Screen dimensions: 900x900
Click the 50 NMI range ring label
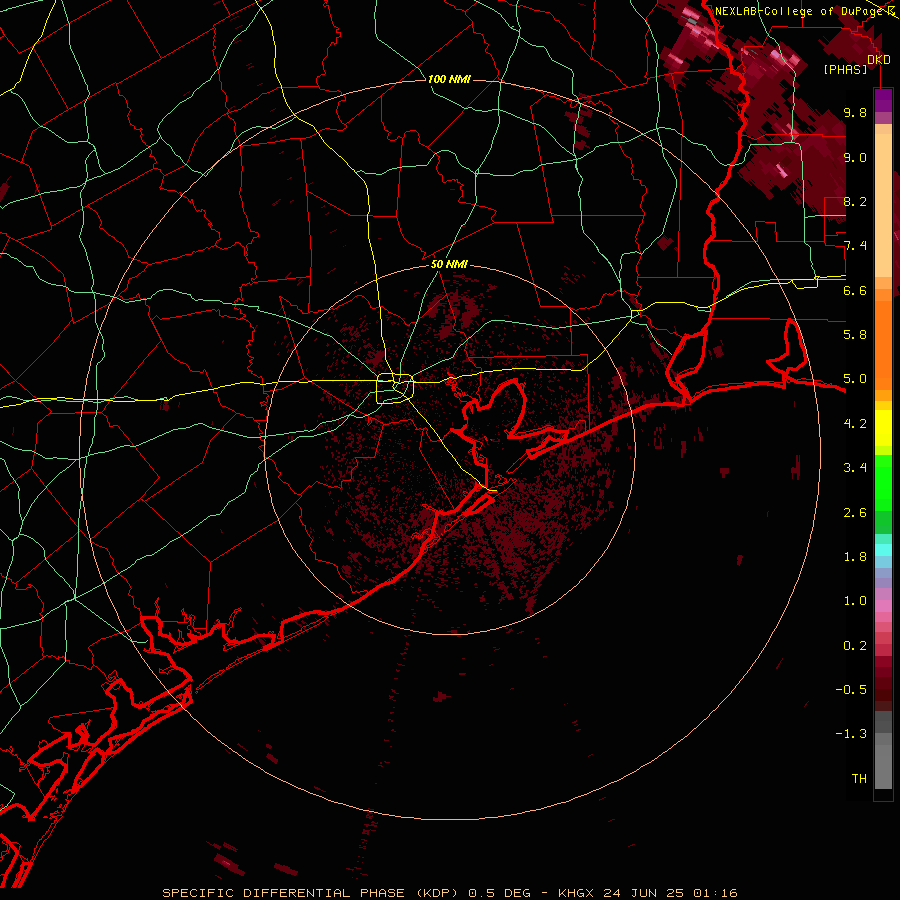click(449, 264)
